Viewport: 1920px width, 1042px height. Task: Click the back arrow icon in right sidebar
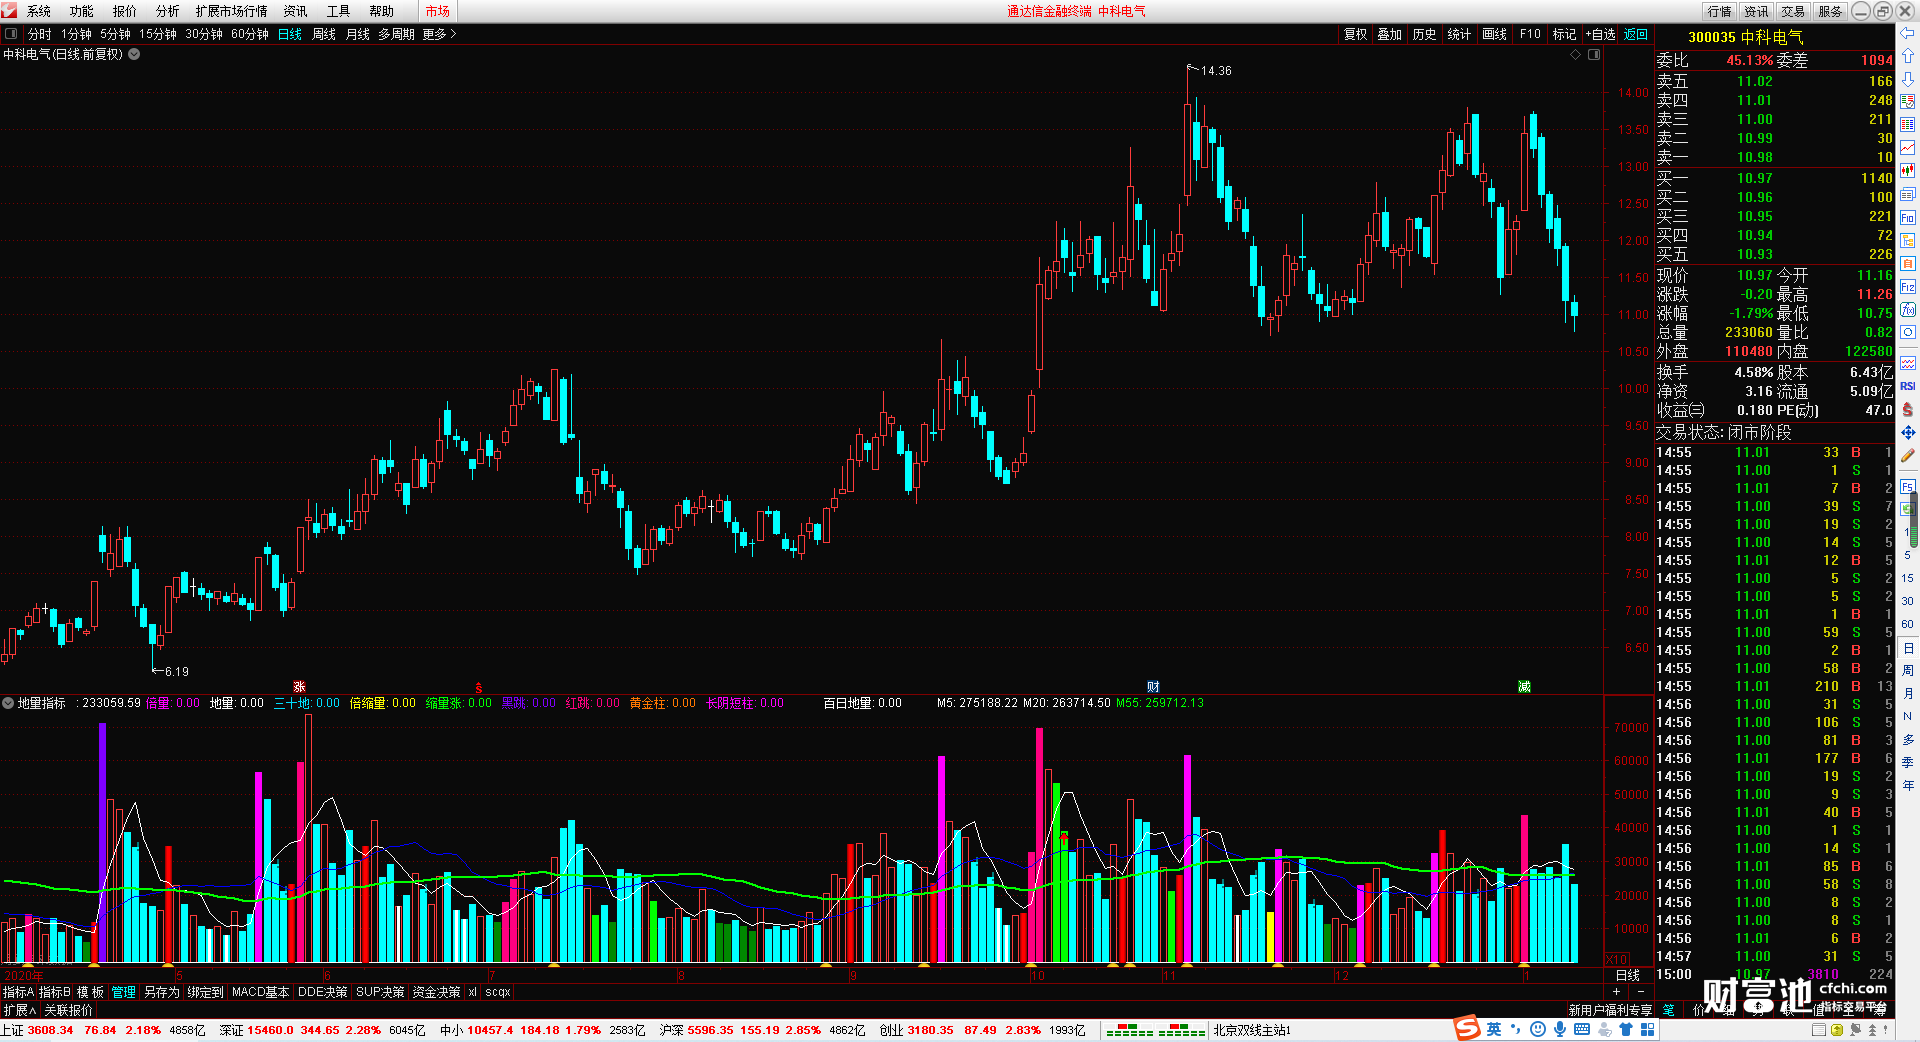[x=1908, y=34]
